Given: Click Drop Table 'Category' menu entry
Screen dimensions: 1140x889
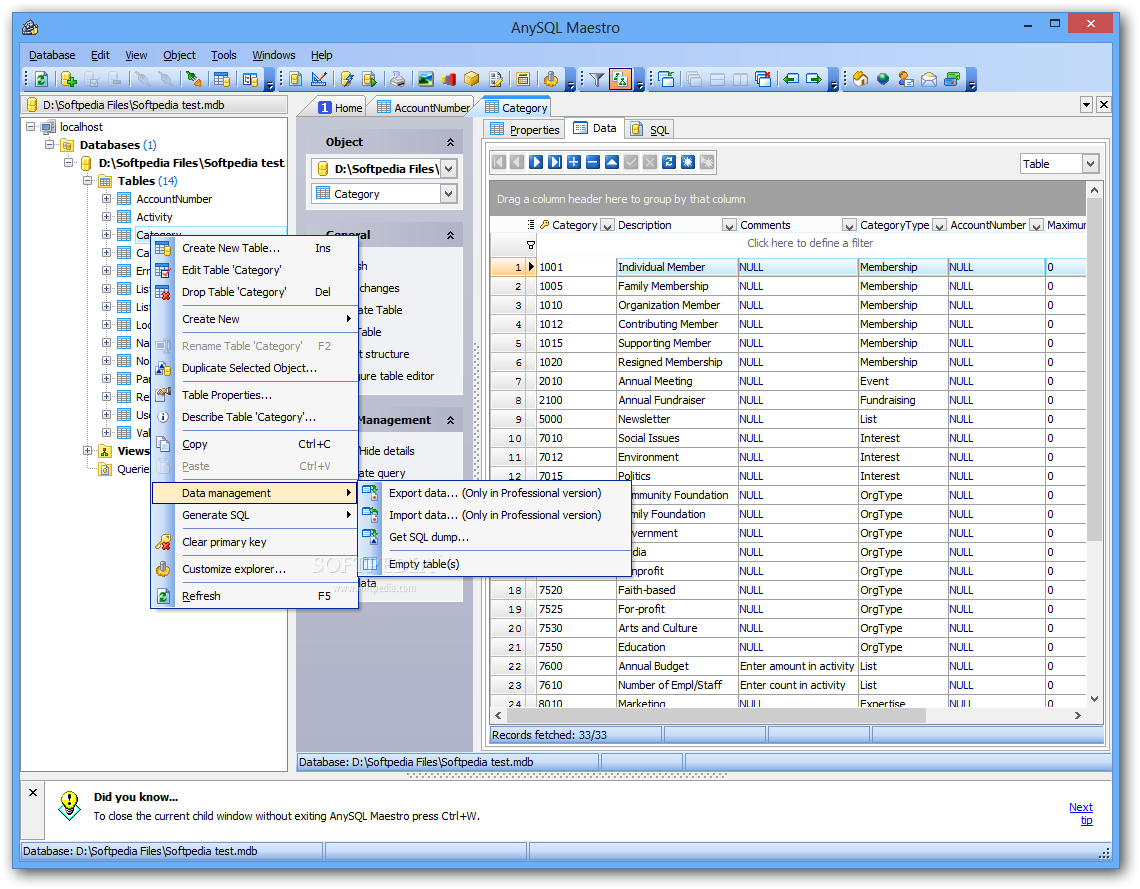Looking at the screenshot, I should (254, 291).
